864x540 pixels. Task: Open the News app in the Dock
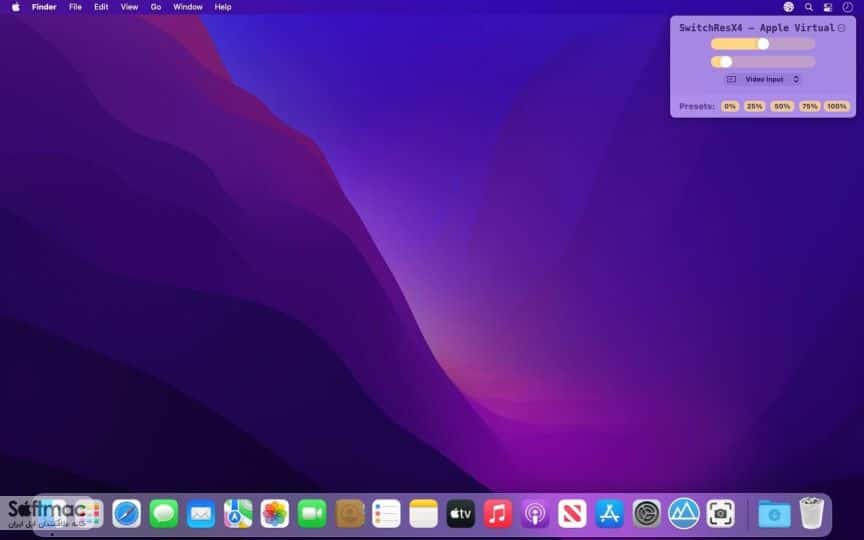(572, 514)
